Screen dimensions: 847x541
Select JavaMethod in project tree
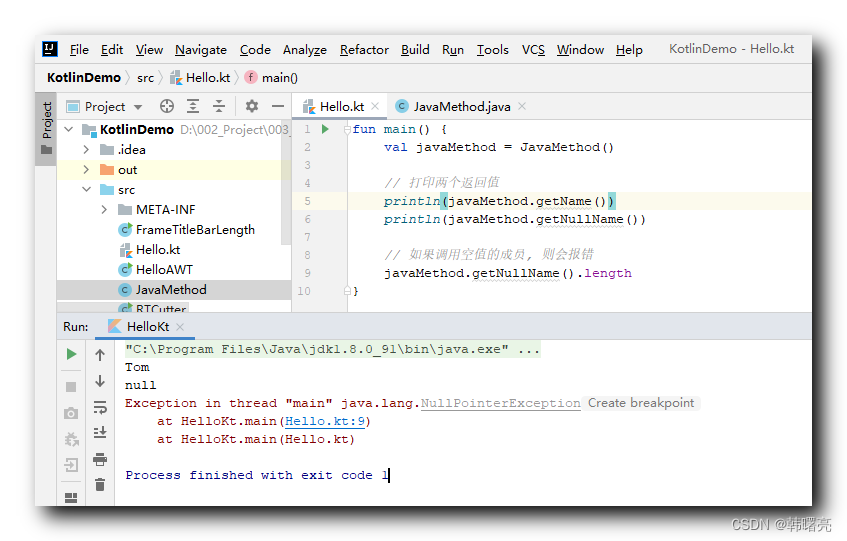(171, 289)
